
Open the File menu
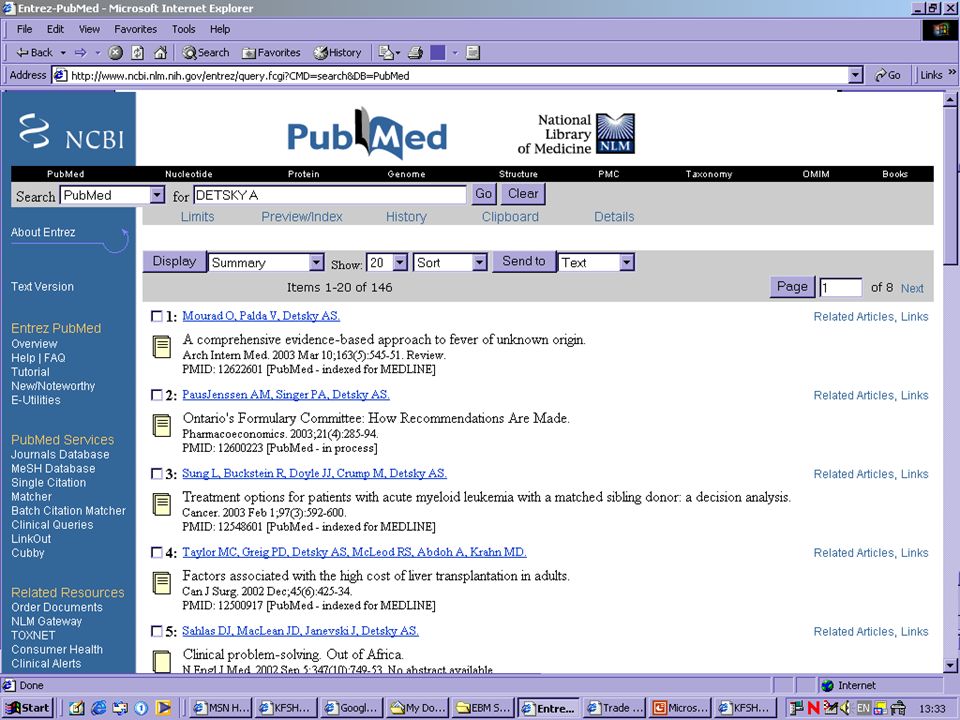tap(24, 29)
